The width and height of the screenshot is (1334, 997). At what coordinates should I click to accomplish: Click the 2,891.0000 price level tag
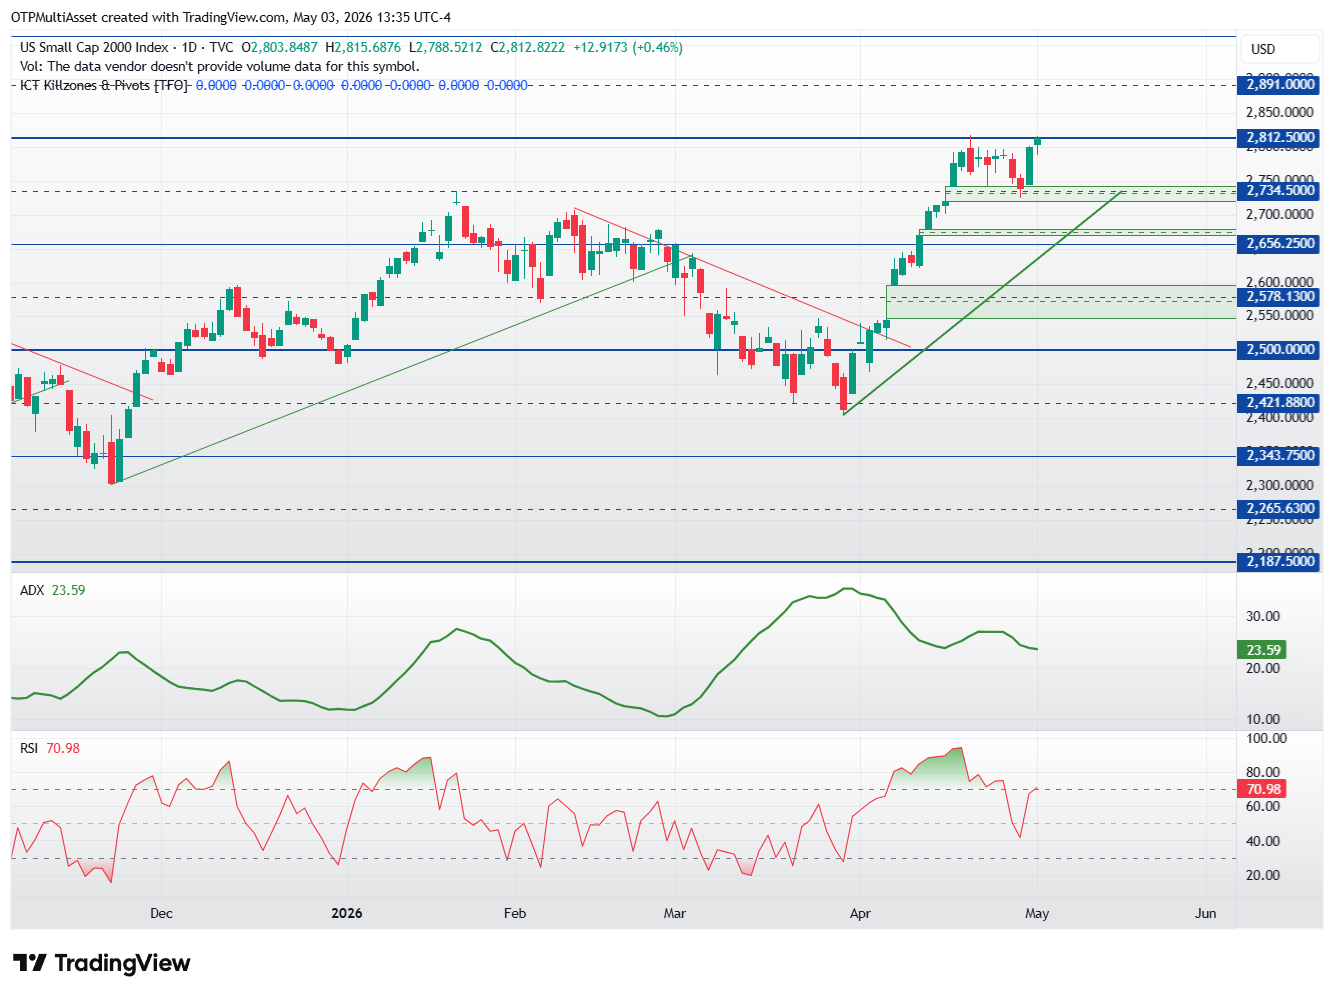[x=1279, y=85]
